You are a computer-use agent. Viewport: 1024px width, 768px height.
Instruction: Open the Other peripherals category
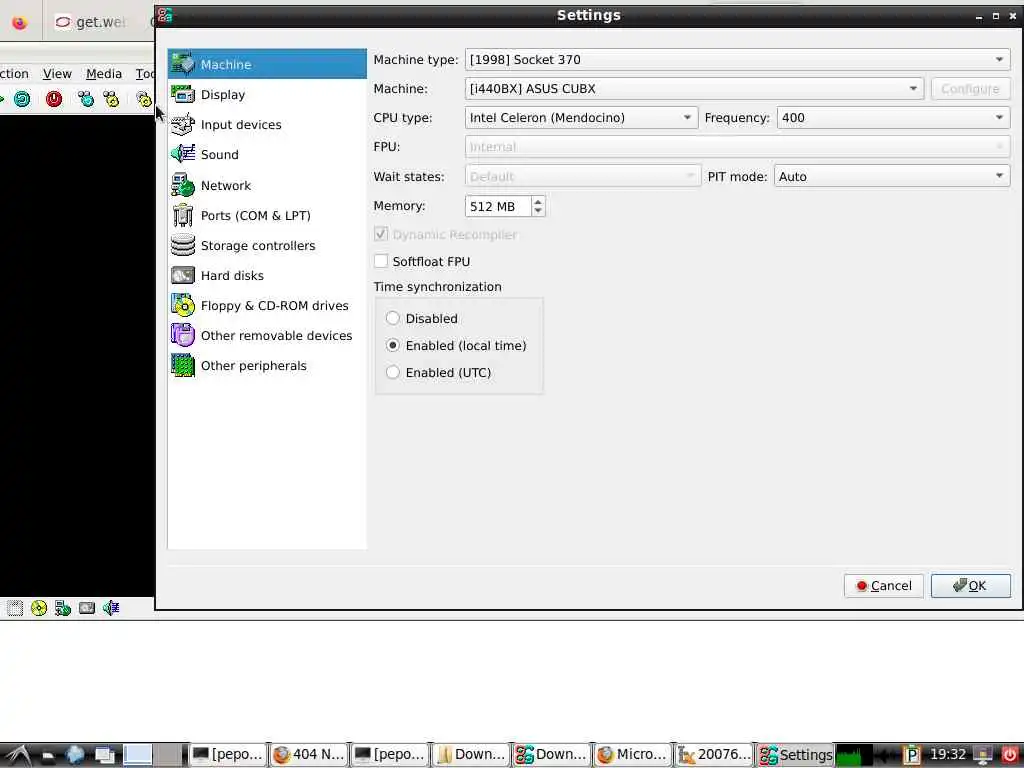(x=267, y=366)
